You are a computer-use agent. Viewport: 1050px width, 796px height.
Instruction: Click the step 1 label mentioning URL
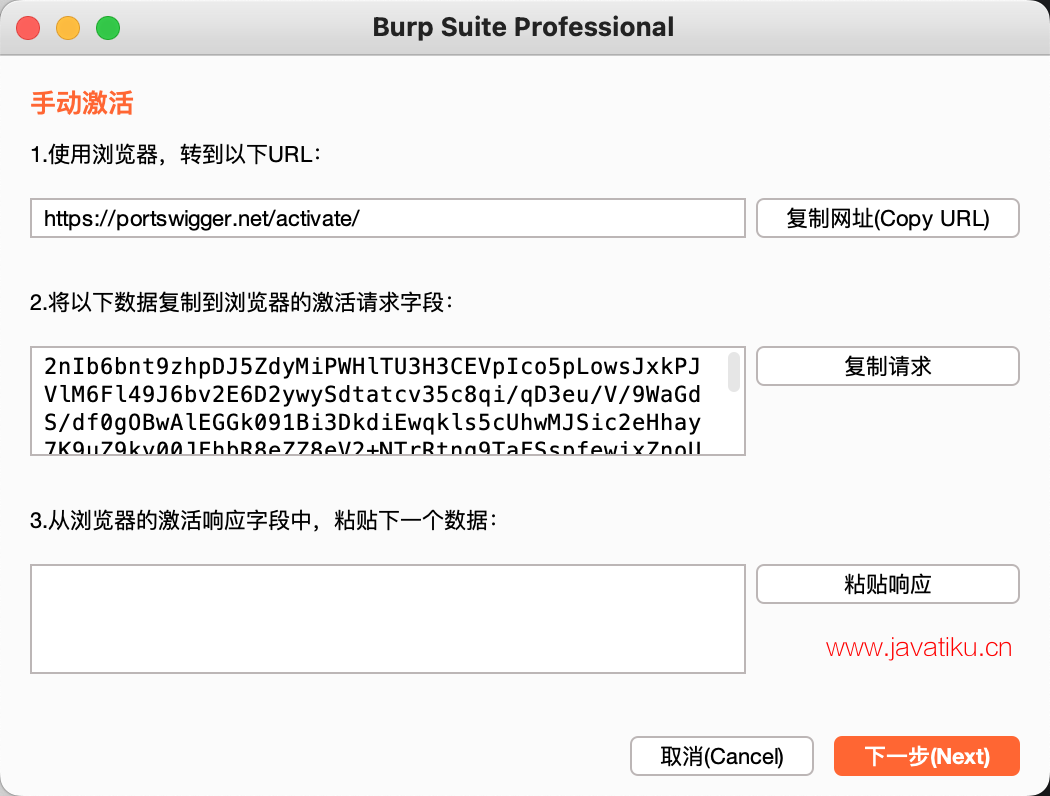(x=175, y=155)
